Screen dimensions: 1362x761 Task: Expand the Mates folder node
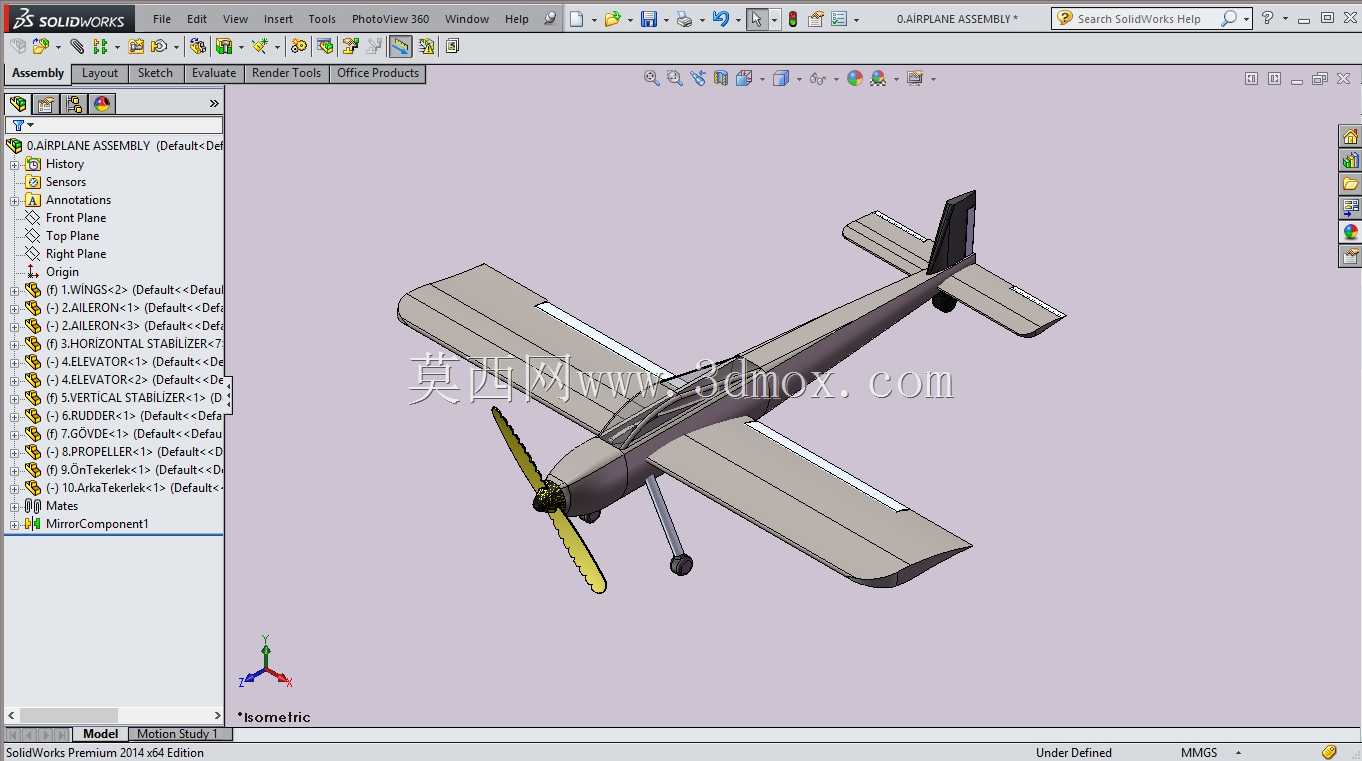[14, 506]
